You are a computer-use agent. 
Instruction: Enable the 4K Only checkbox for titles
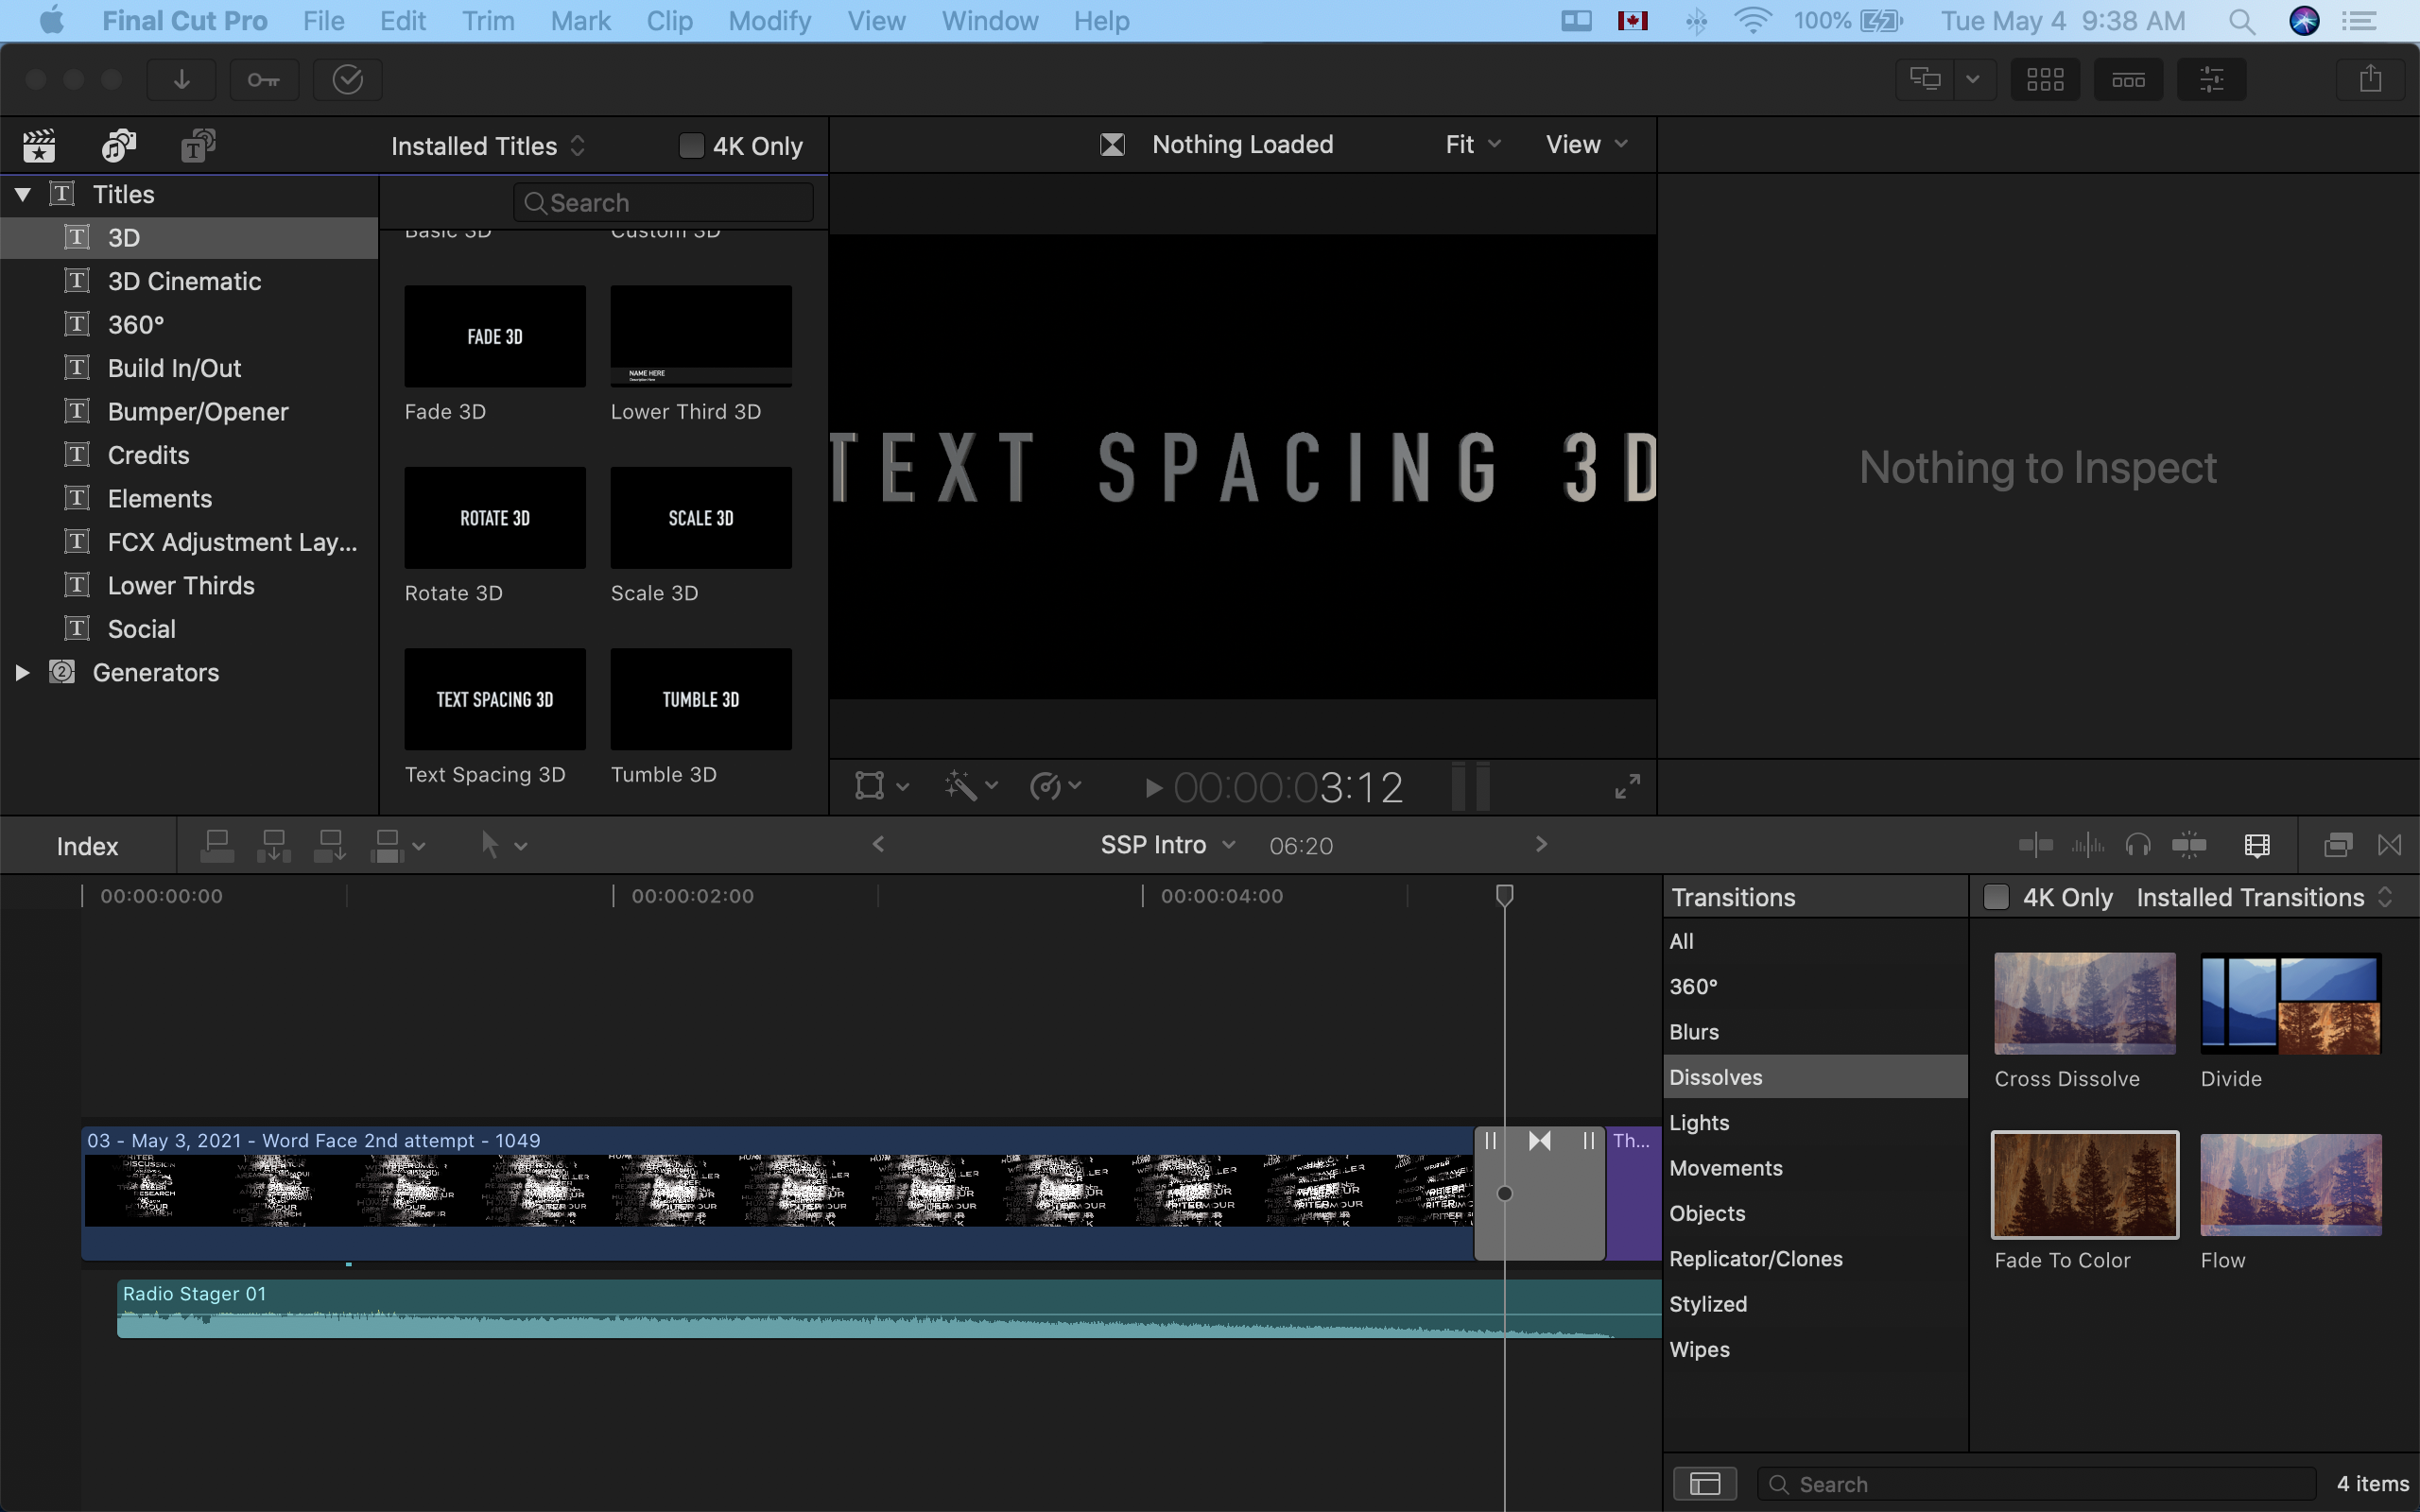pos(691,146)
